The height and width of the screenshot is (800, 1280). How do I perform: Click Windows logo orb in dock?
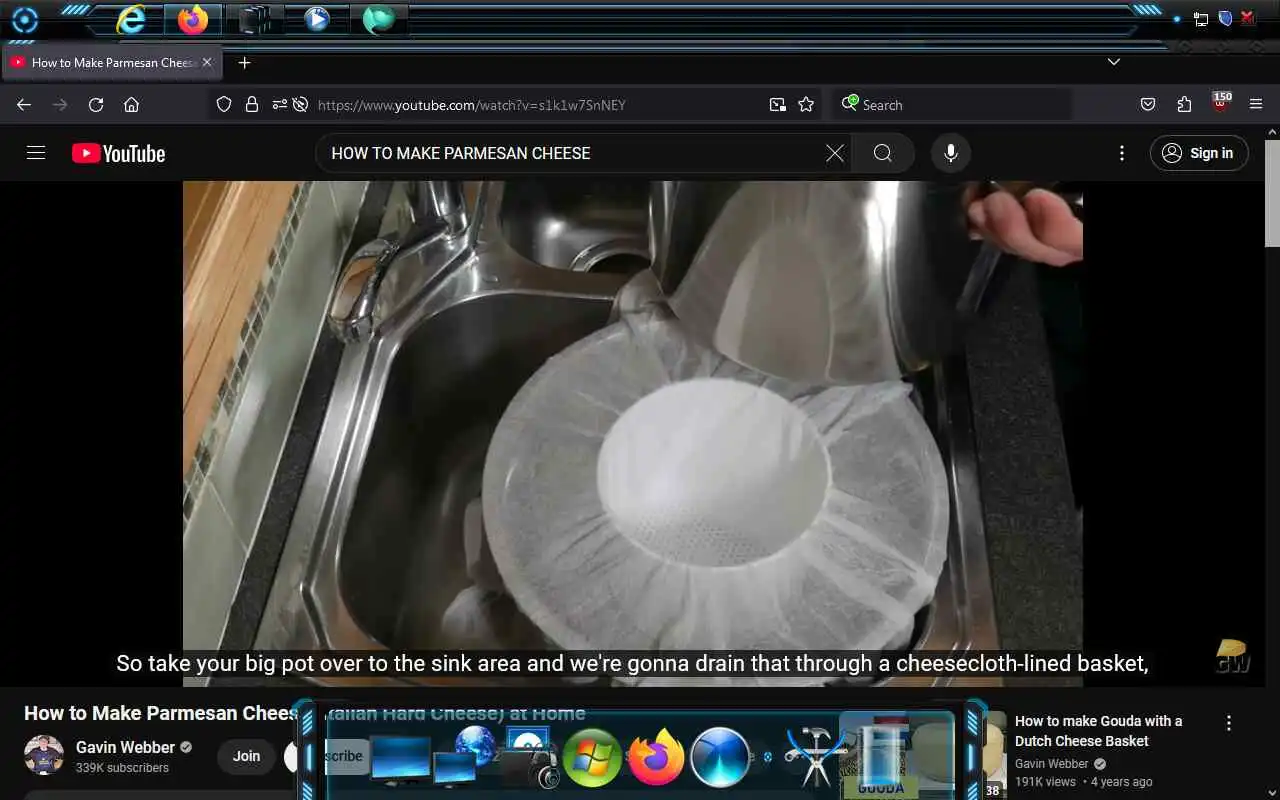coord(591,758)
